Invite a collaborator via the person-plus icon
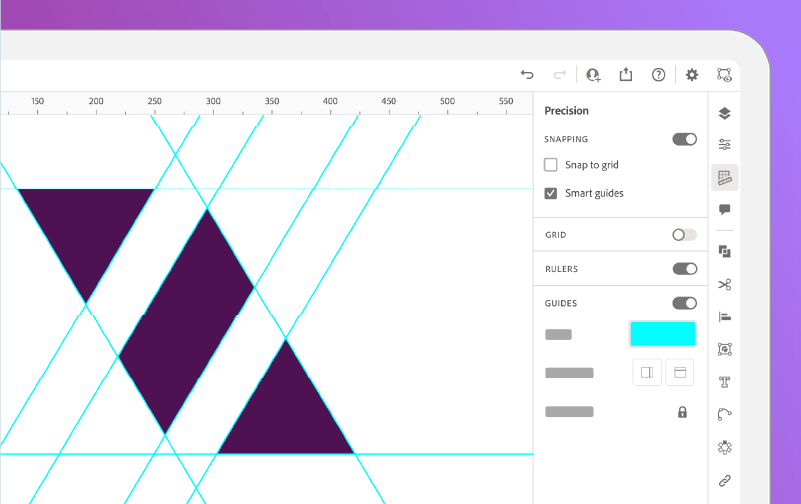Screen dimensions: 801x504 [x=593, y=75]
